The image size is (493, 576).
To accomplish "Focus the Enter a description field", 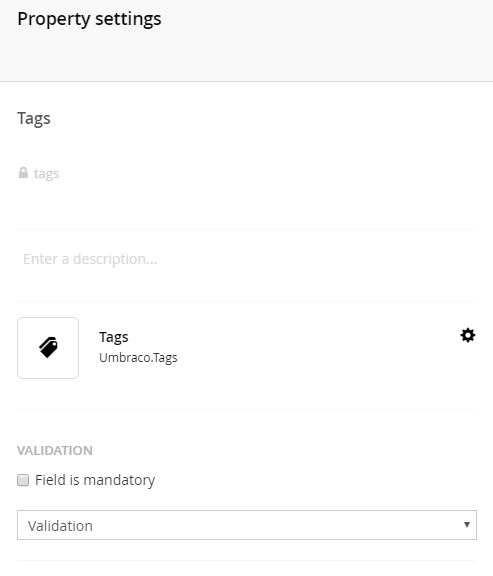I will (x=247, y=259).
